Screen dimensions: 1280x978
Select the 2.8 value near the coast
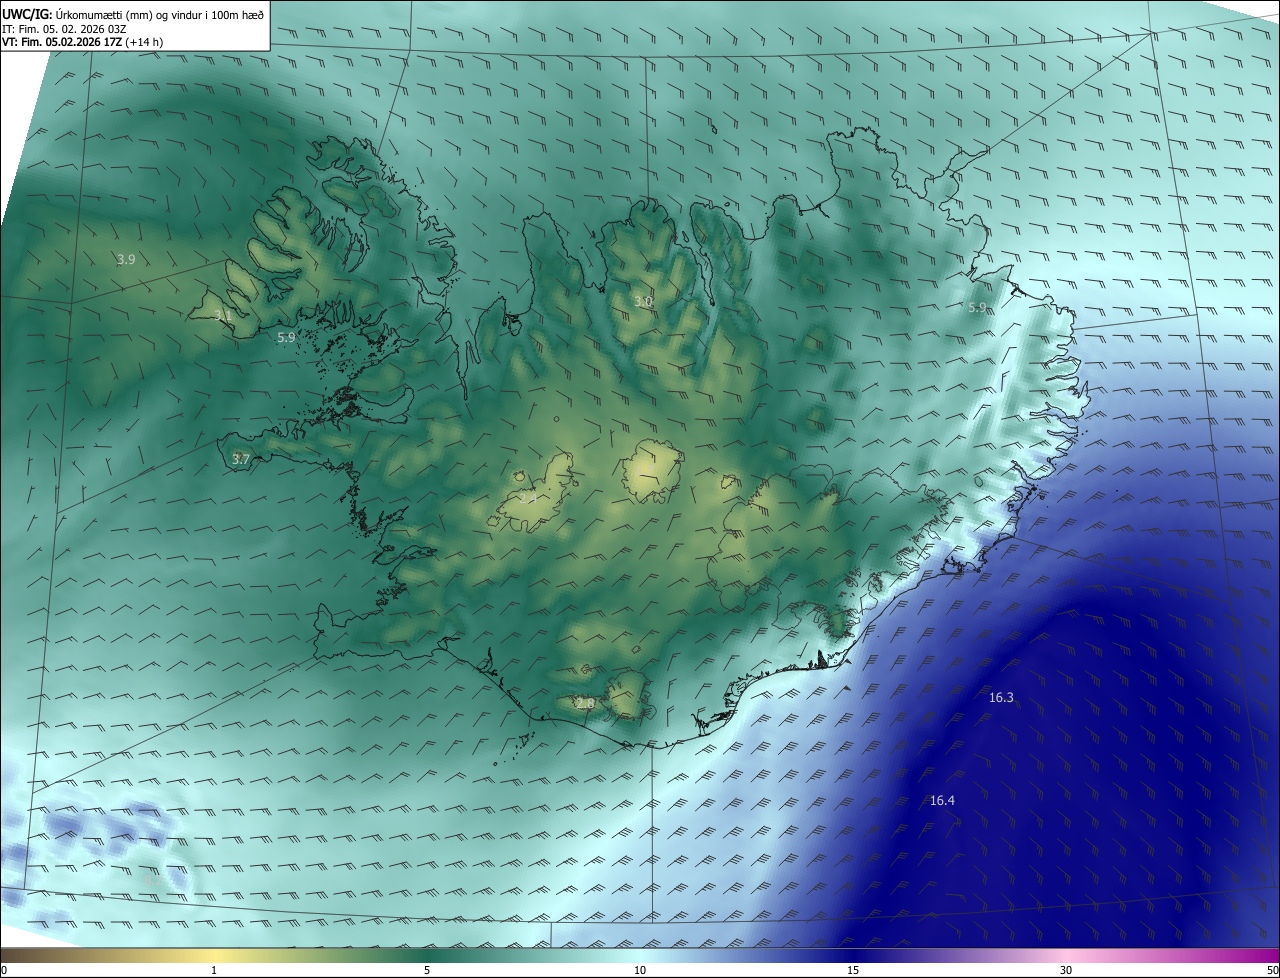click(x=586, y=704)
